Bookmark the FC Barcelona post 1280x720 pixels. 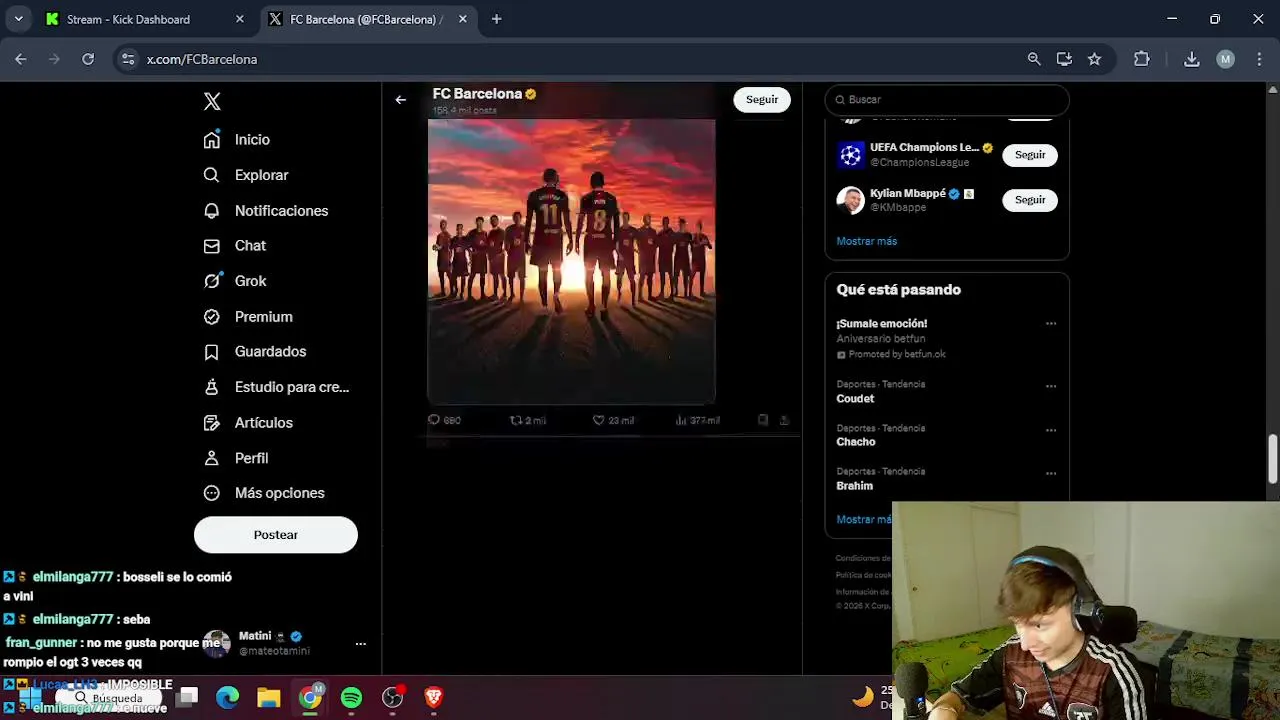click(x=763, y=421)
